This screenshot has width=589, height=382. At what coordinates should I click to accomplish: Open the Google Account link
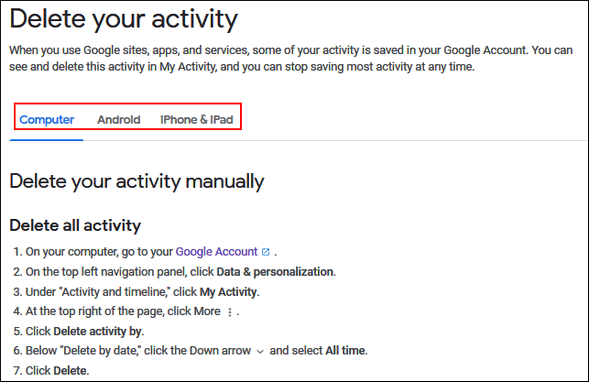[216, 251]
